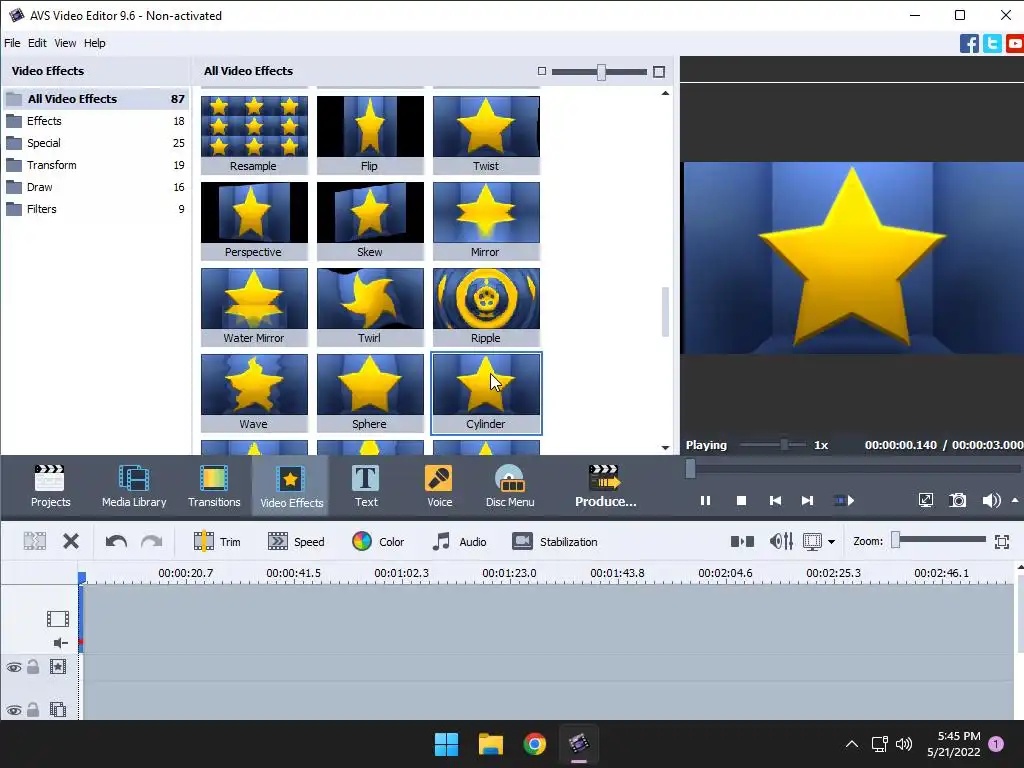Open the Disc Menu section
Image resolution: width=1024 pixels, height=768 pixels.
(x=510, y=486)
